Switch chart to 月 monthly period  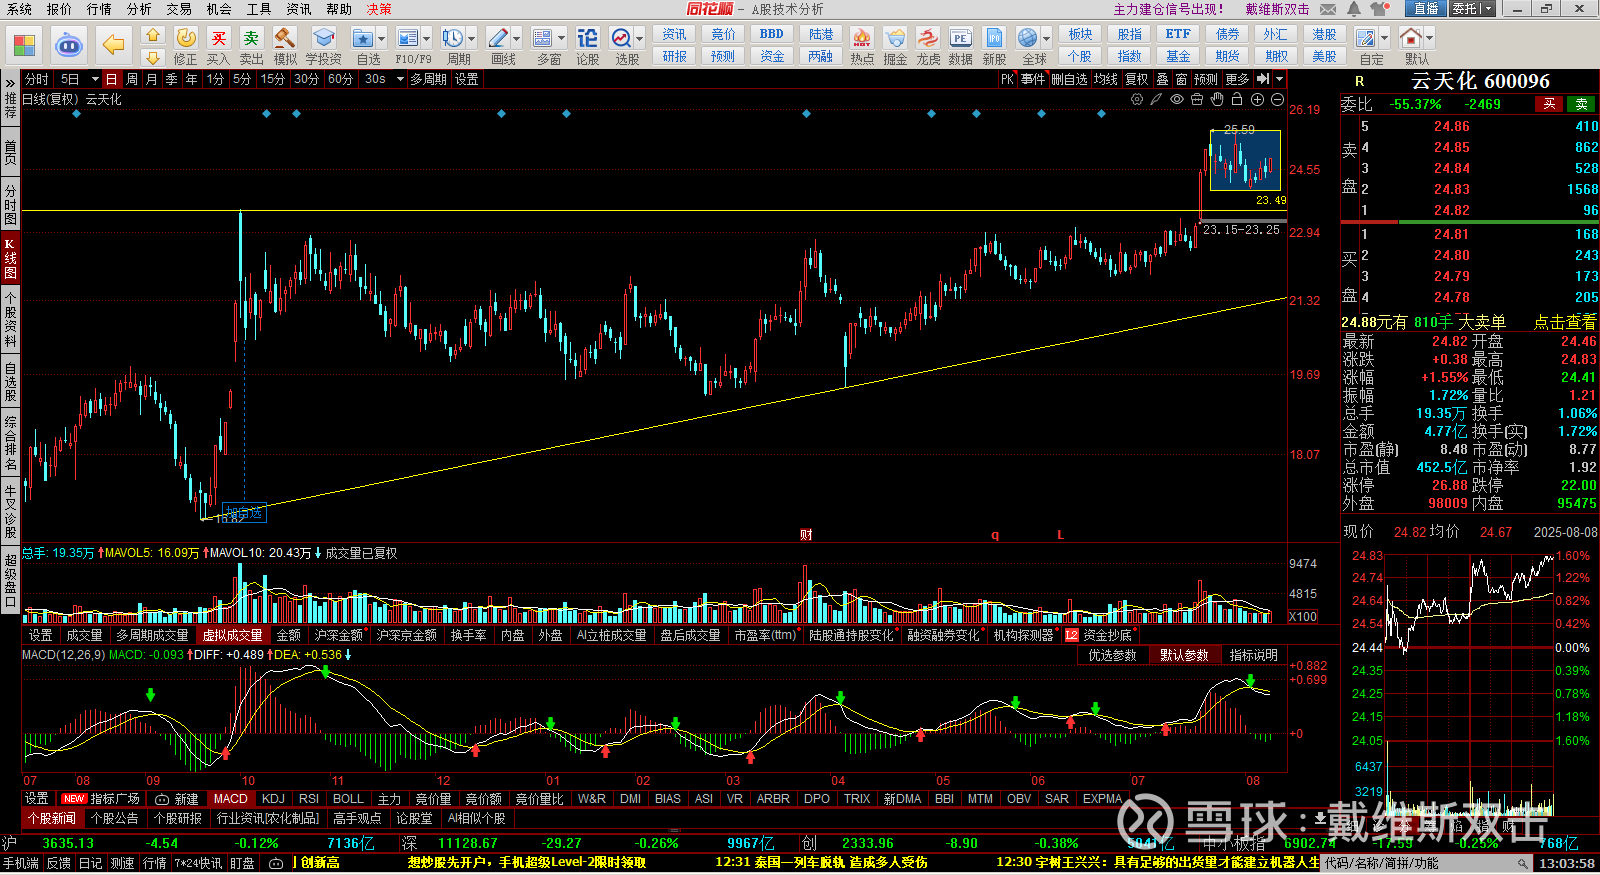[x=152, y=79]
